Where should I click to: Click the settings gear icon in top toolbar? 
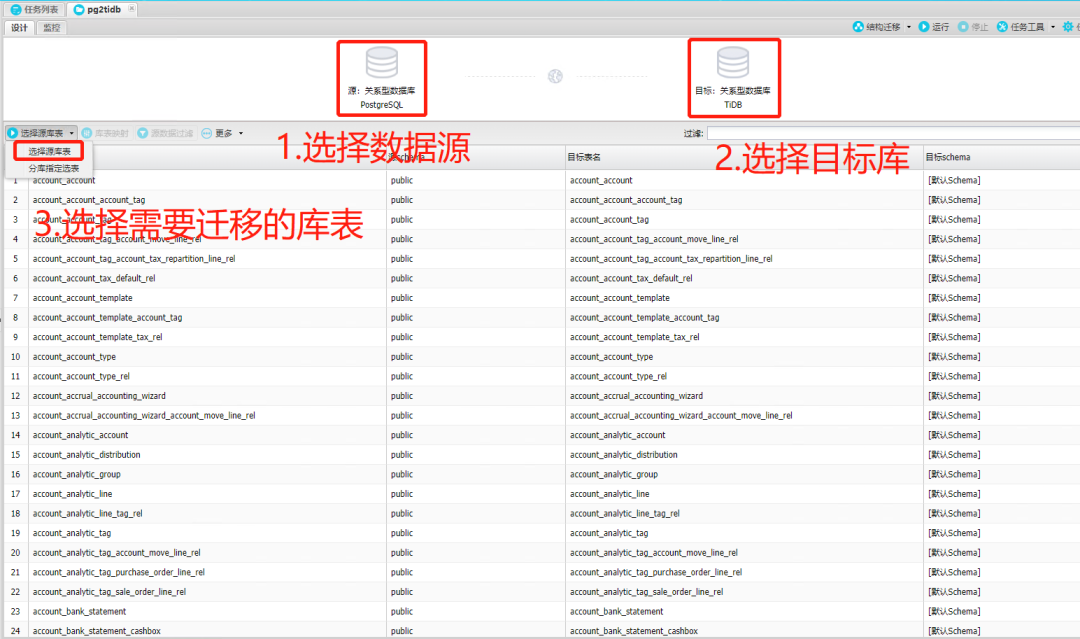(x=1068, y=27)
